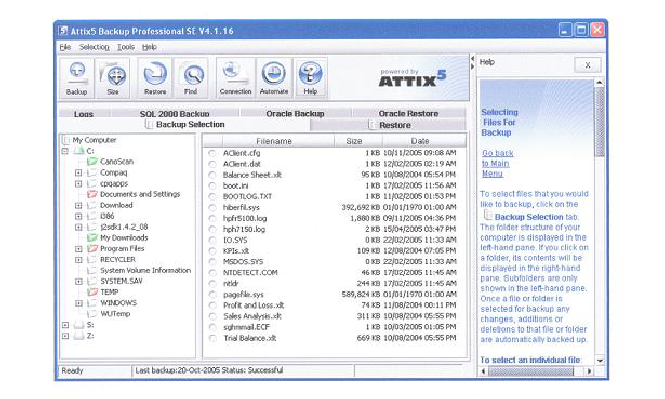Switch to the SQL 2000 Backup tab
The width and height of the screenshot is (665, 399).
(x=175, y=114)
